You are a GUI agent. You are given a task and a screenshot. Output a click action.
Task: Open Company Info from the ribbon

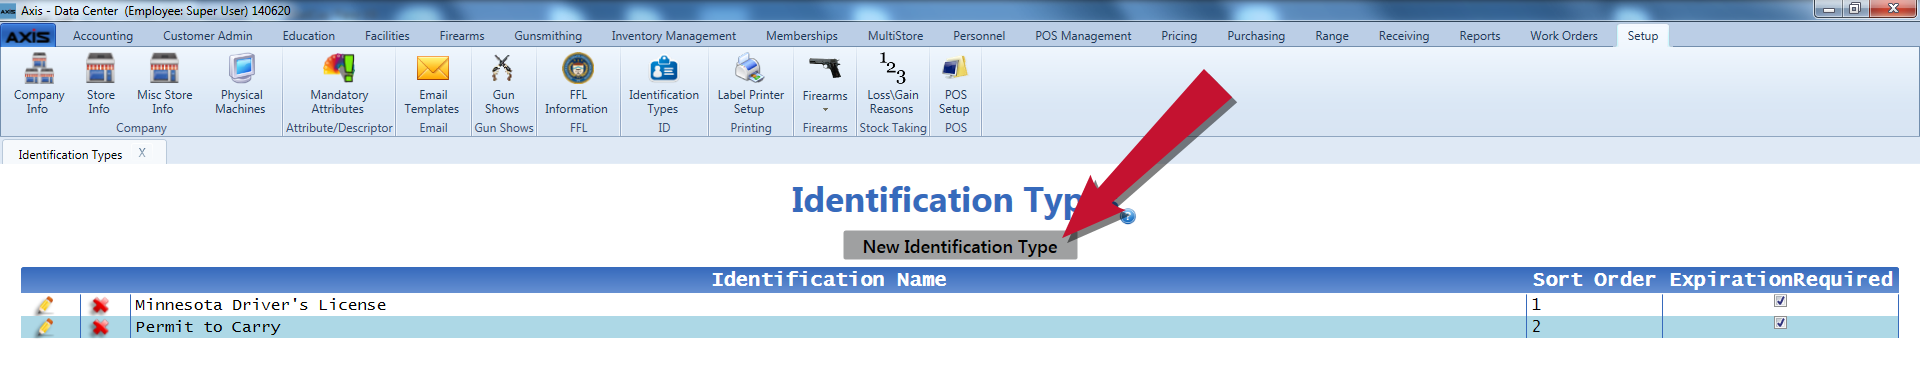(x=39, y=84)
